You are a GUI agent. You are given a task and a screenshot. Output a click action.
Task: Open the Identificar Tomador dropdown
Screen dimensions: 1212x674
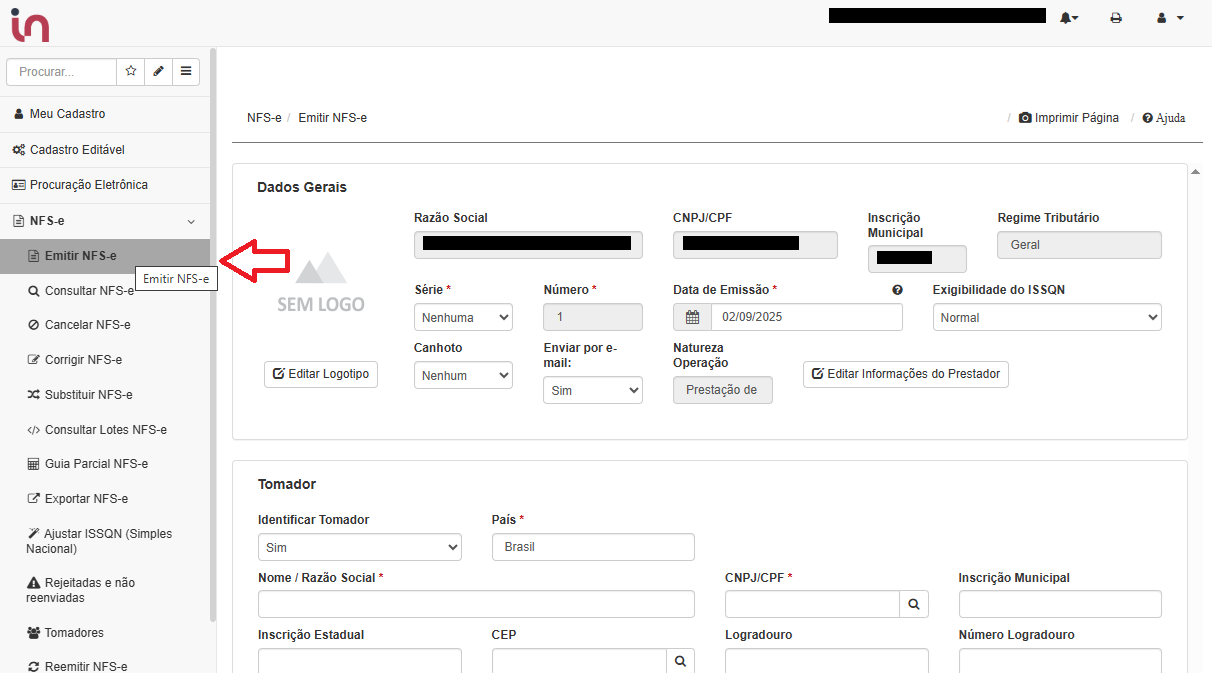click(x=359, y=548)
